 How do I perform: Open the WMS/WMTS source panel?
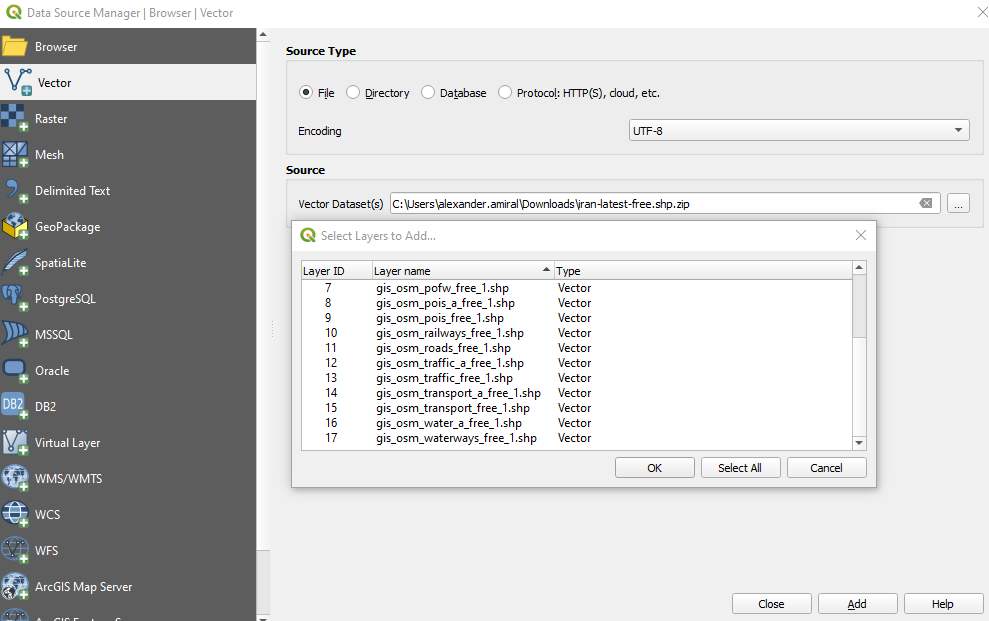(70, 478)
